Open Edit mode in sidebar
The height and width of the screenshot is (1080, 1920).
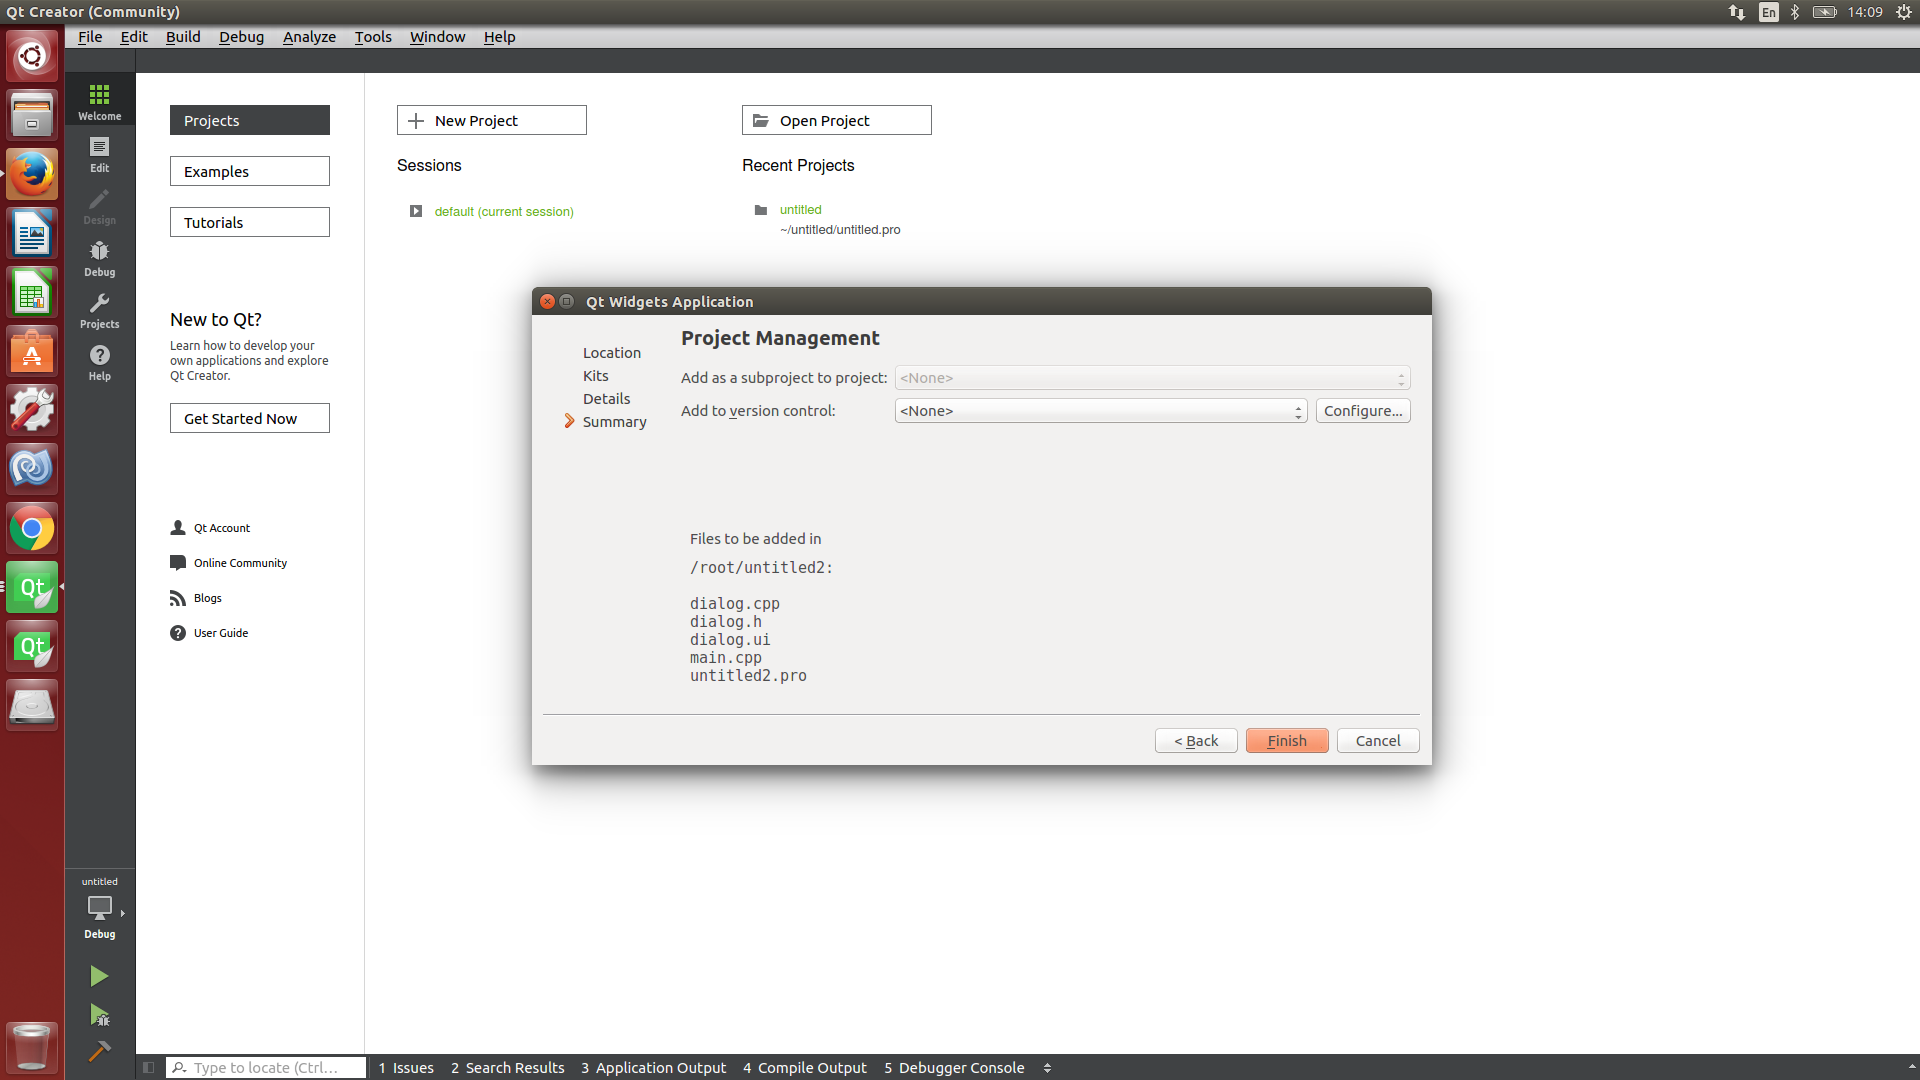point(99,154)
